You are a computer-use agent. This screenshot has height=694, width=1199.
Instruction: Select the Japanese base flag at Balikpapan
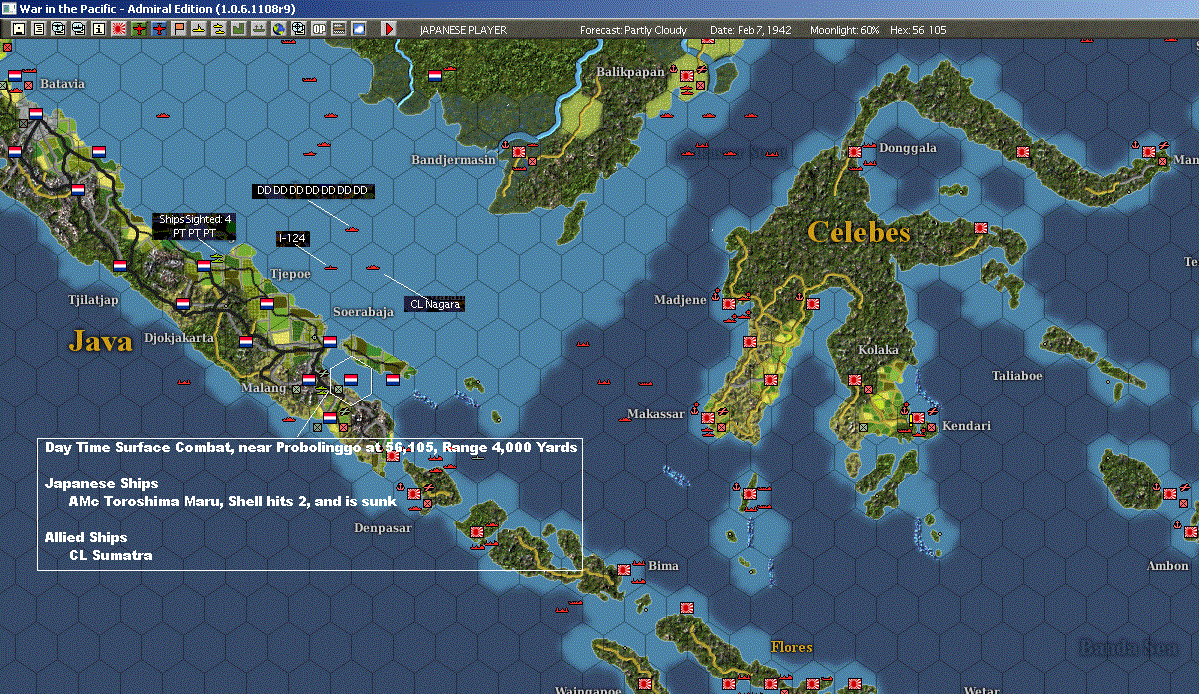point(687,76)
